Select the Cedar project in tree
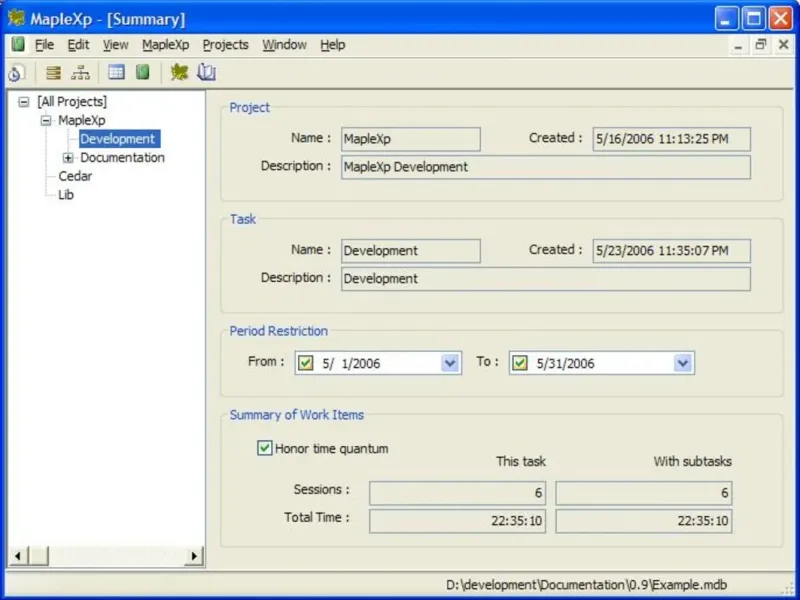Image resolution: width=800 pixels, height=600 pixels. [75, 176]
